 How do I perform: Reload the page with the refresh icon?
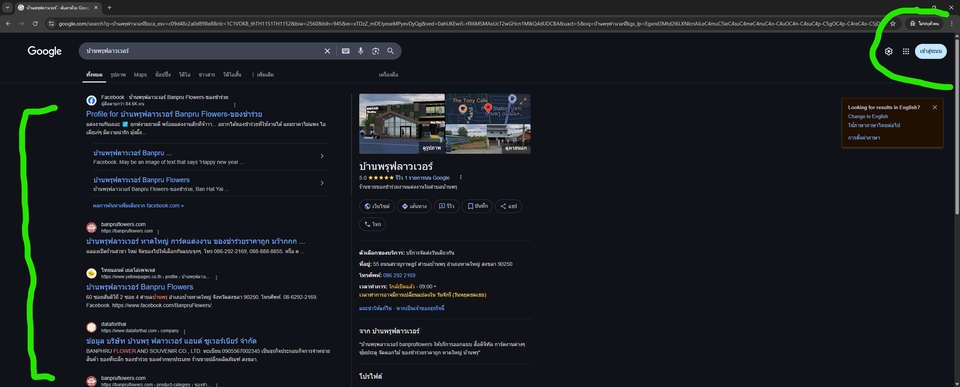pos(35,23)
